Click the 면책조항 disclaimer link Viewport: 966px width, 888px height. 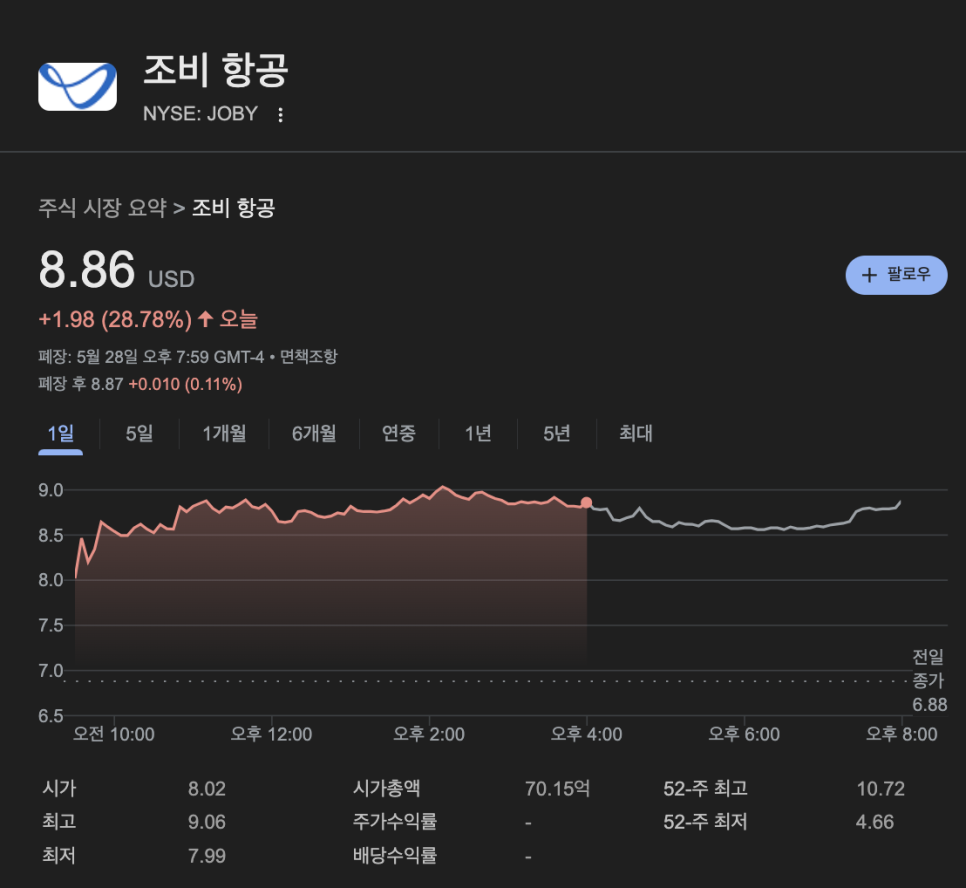click(309, 357)
